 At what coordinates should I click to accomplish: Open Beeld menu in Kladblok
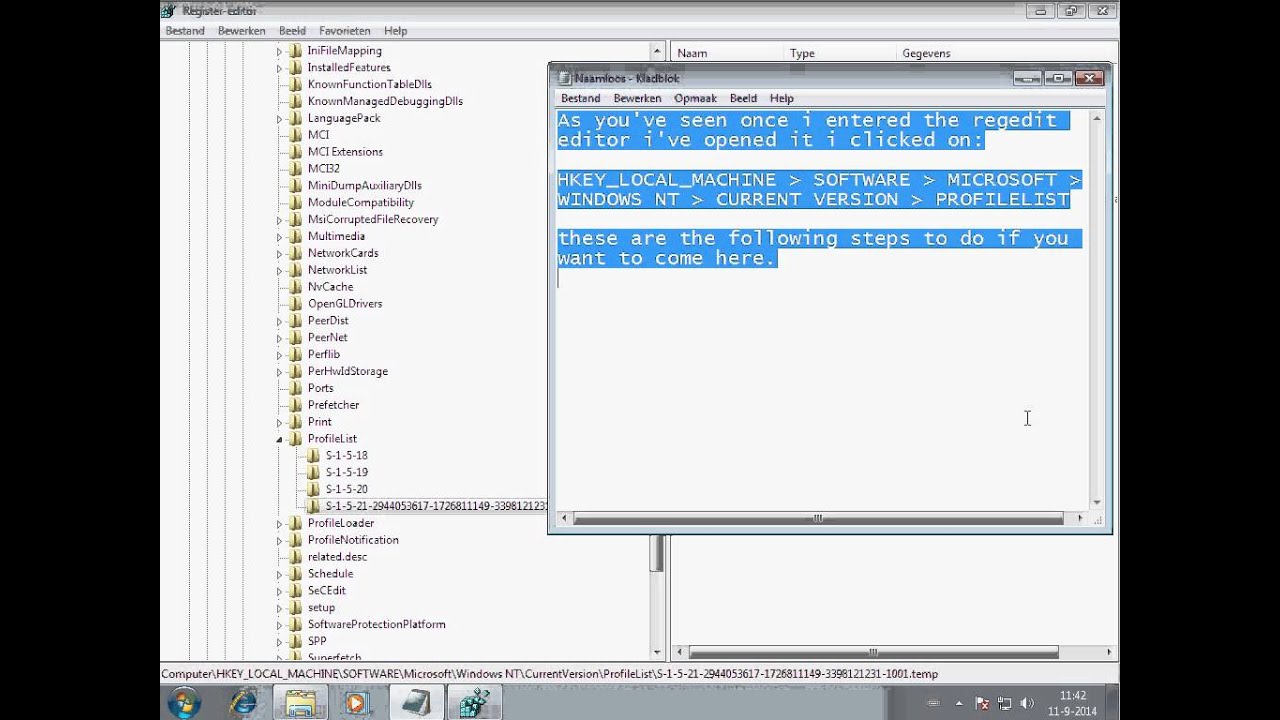tap(743, 98)
